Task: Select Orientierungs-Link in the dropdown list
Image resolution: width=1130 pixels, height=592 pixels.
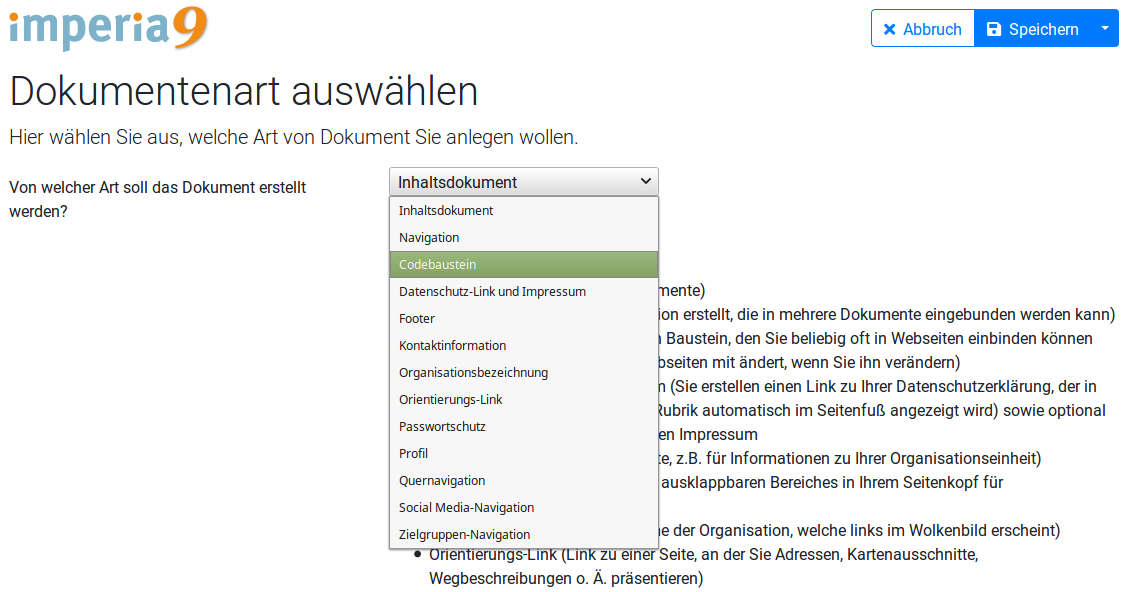Action: [x=450, y=400]
